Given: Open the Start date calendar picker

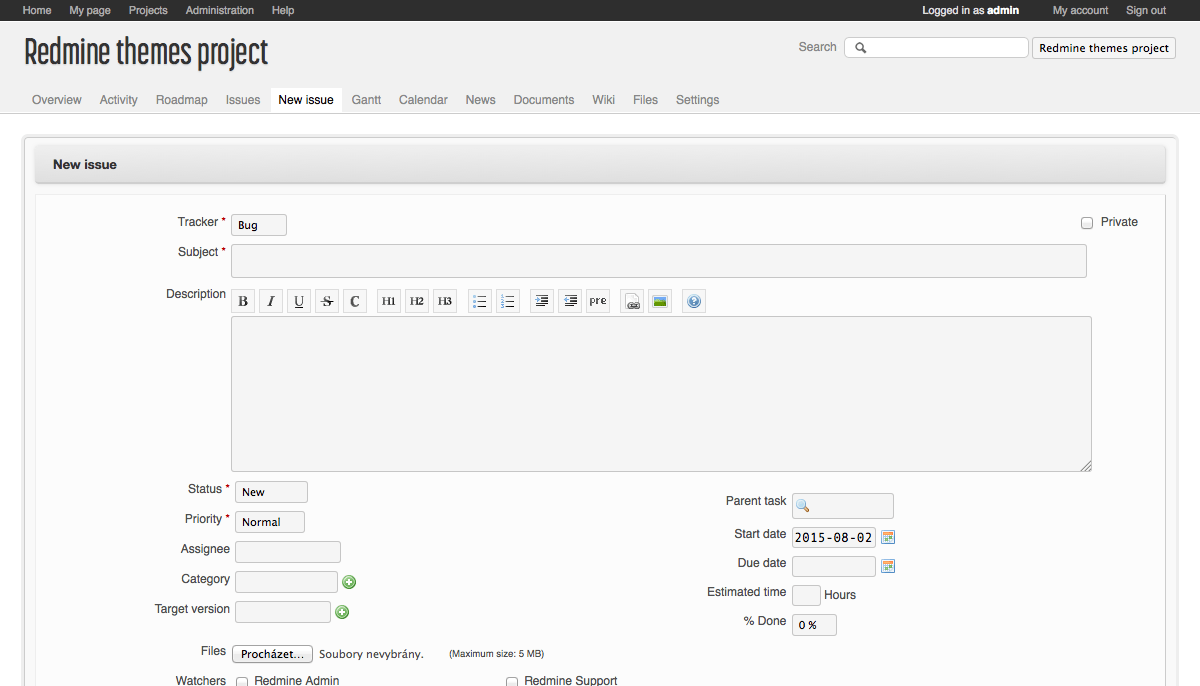Looking at the screenshot, I should (888, 537).
